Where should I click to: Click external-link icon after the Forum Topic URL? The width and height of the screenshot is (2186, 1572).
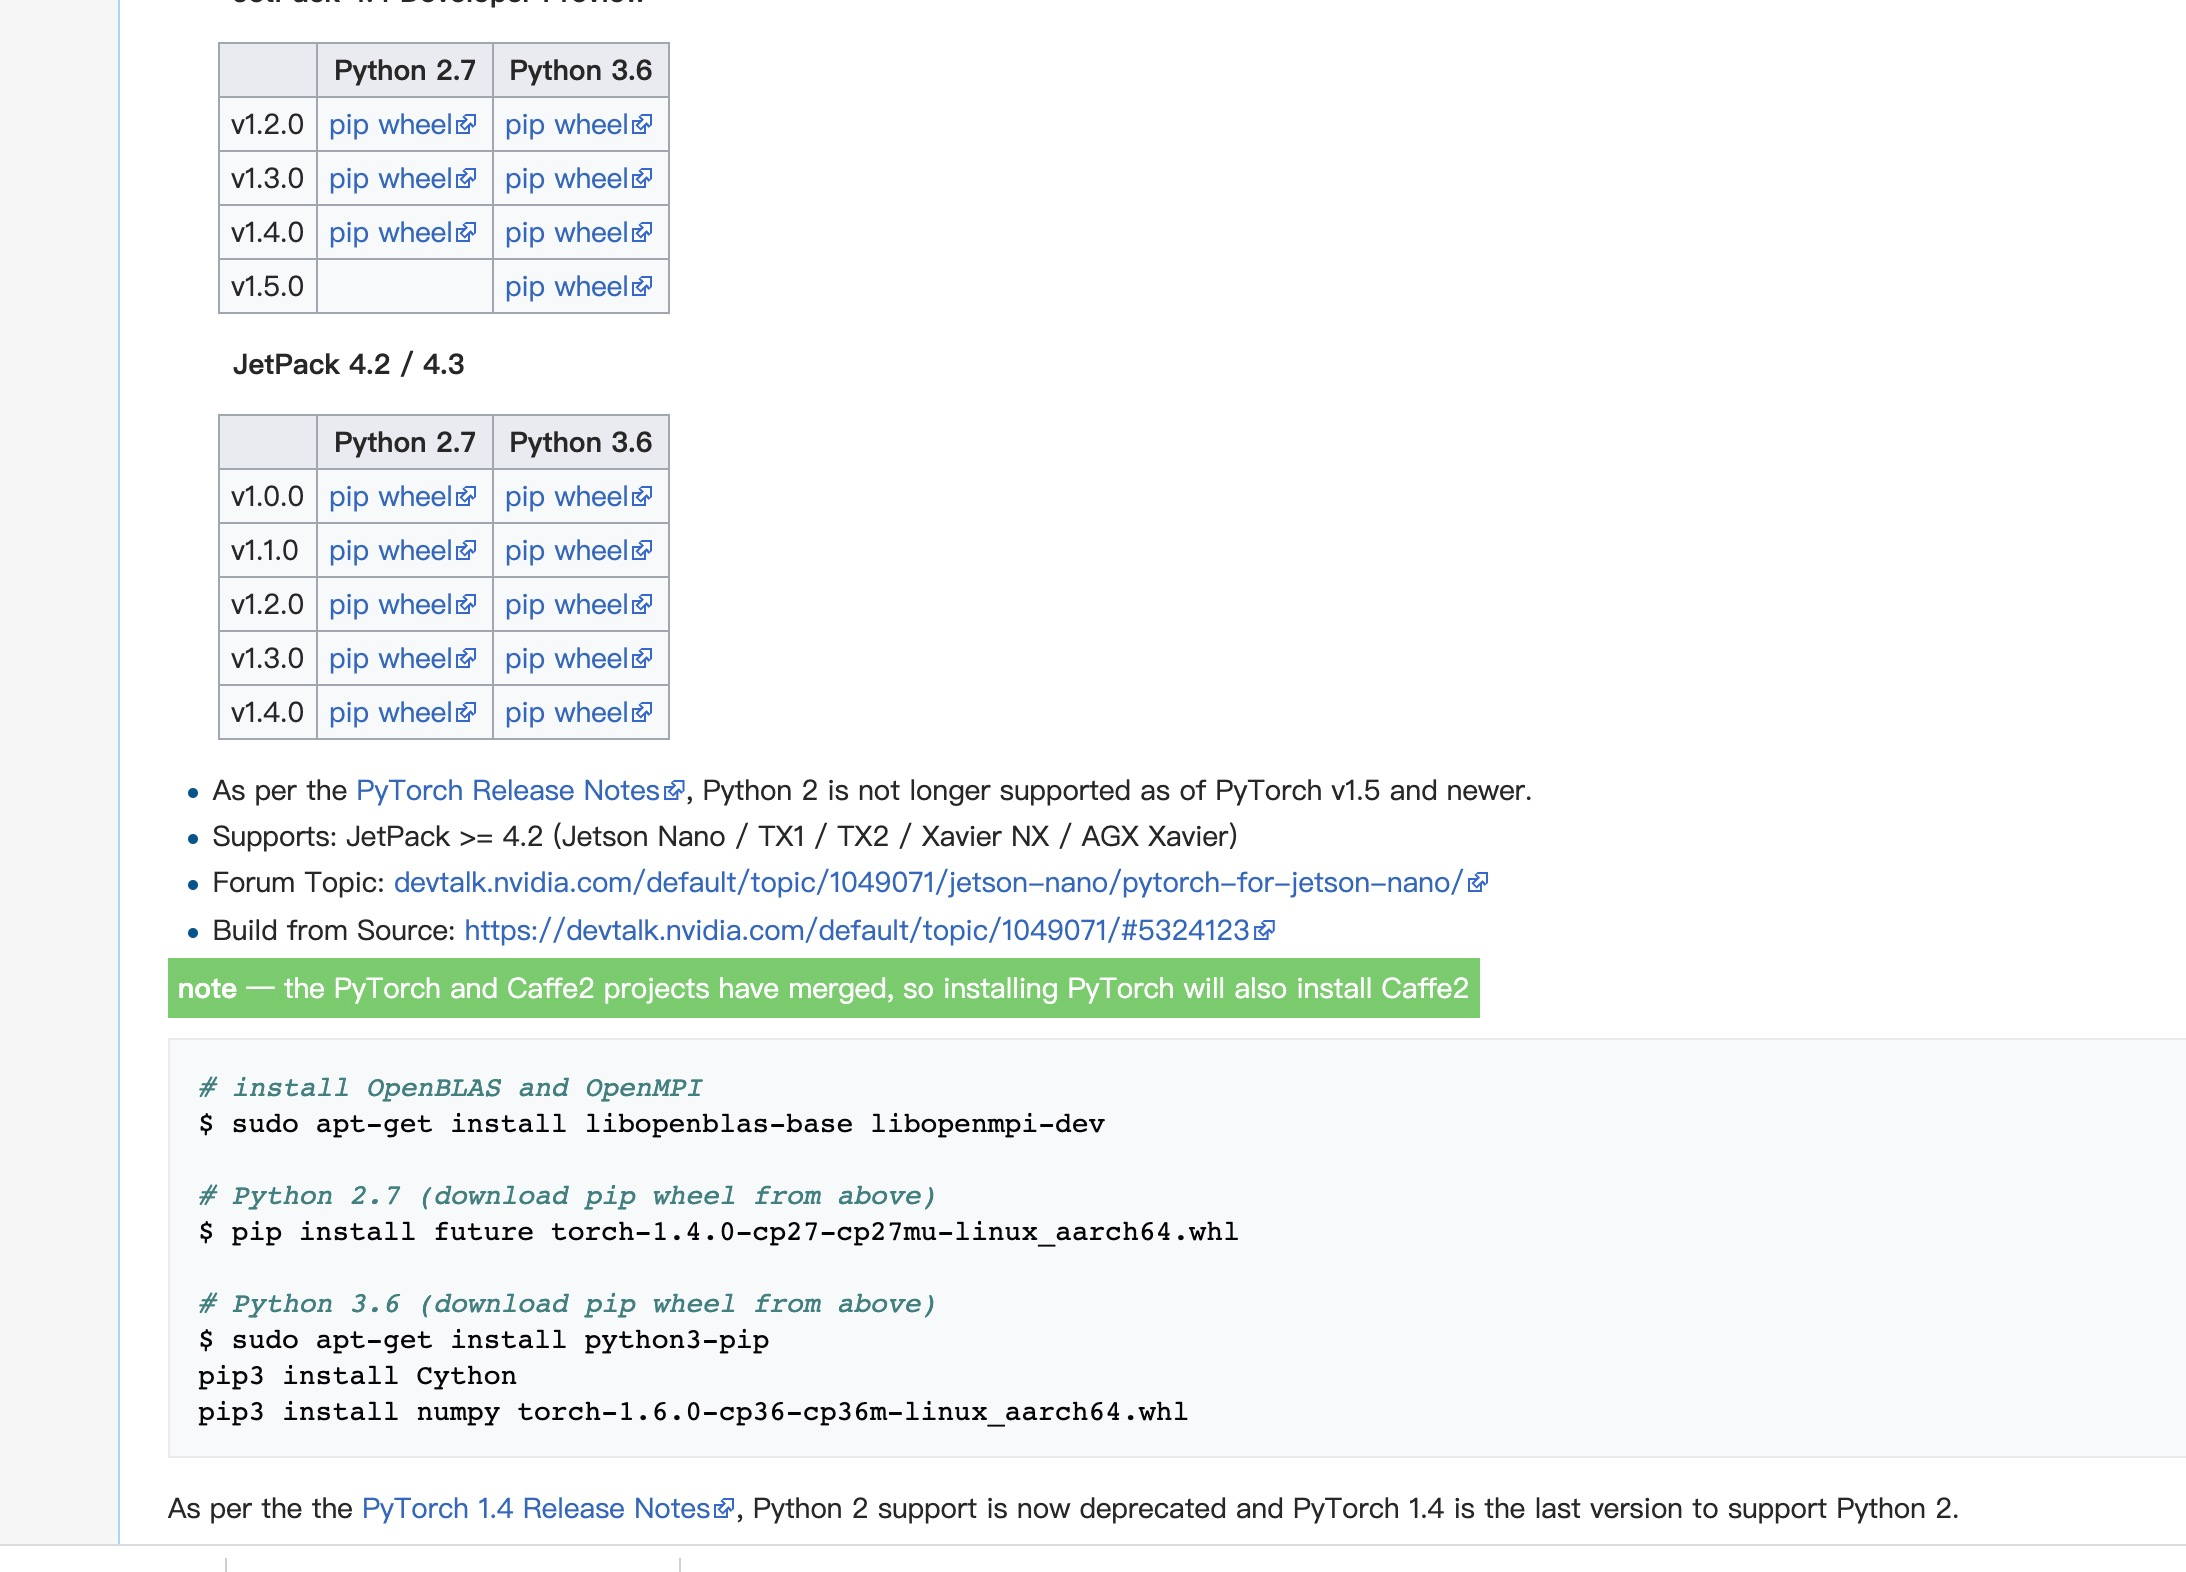1478,883
